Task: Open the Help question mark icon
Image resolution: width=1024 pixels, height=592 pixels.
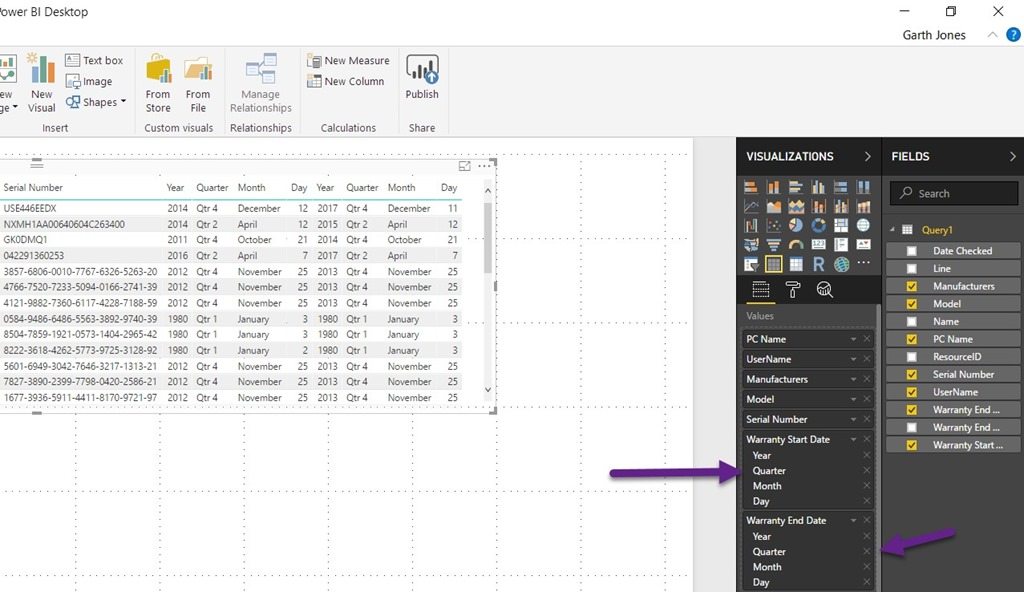Action: point(1013,35)
